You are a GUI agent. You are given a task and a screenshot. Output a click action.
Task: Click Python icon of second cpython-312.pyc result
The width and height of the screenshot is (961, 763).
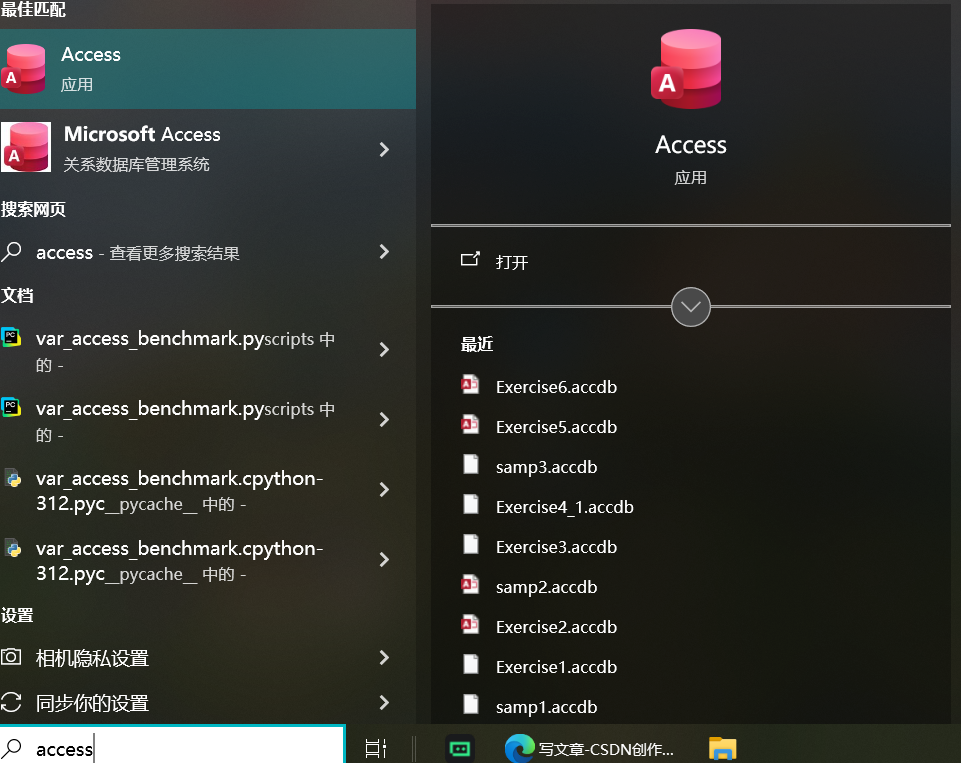(x=13, y=548)
